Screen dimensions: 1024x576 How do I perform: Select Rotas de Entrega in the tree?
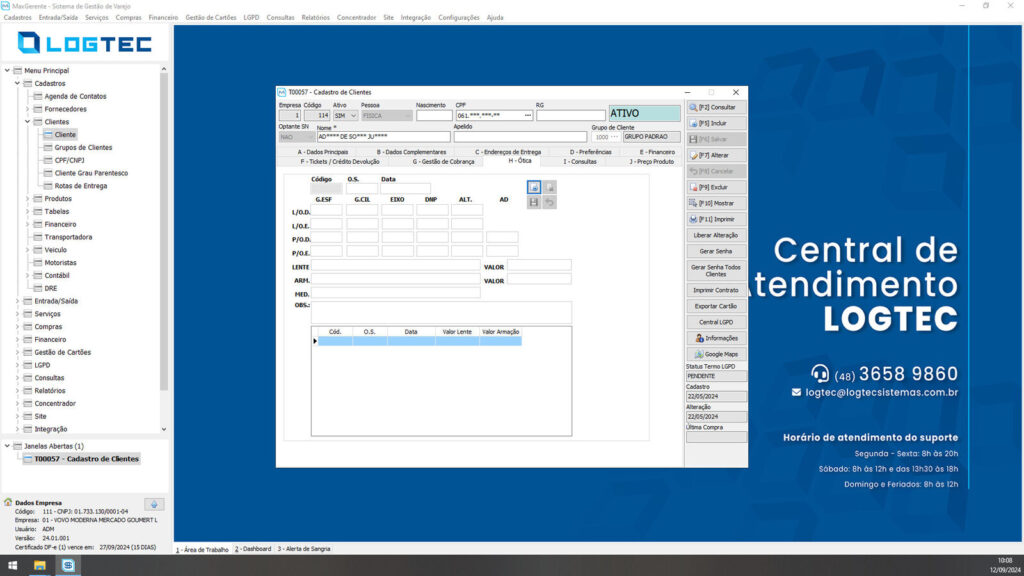(80, 186)
